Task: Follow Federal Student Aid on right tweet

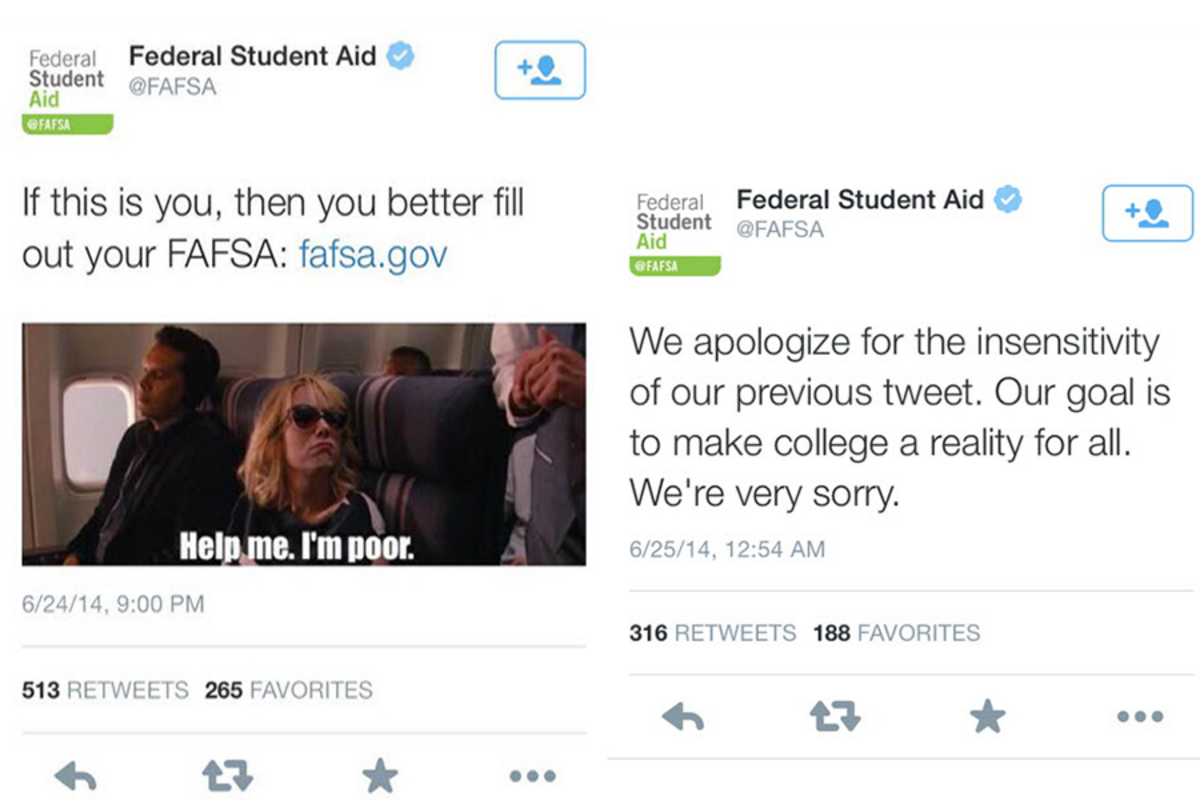Action: 1147,213
